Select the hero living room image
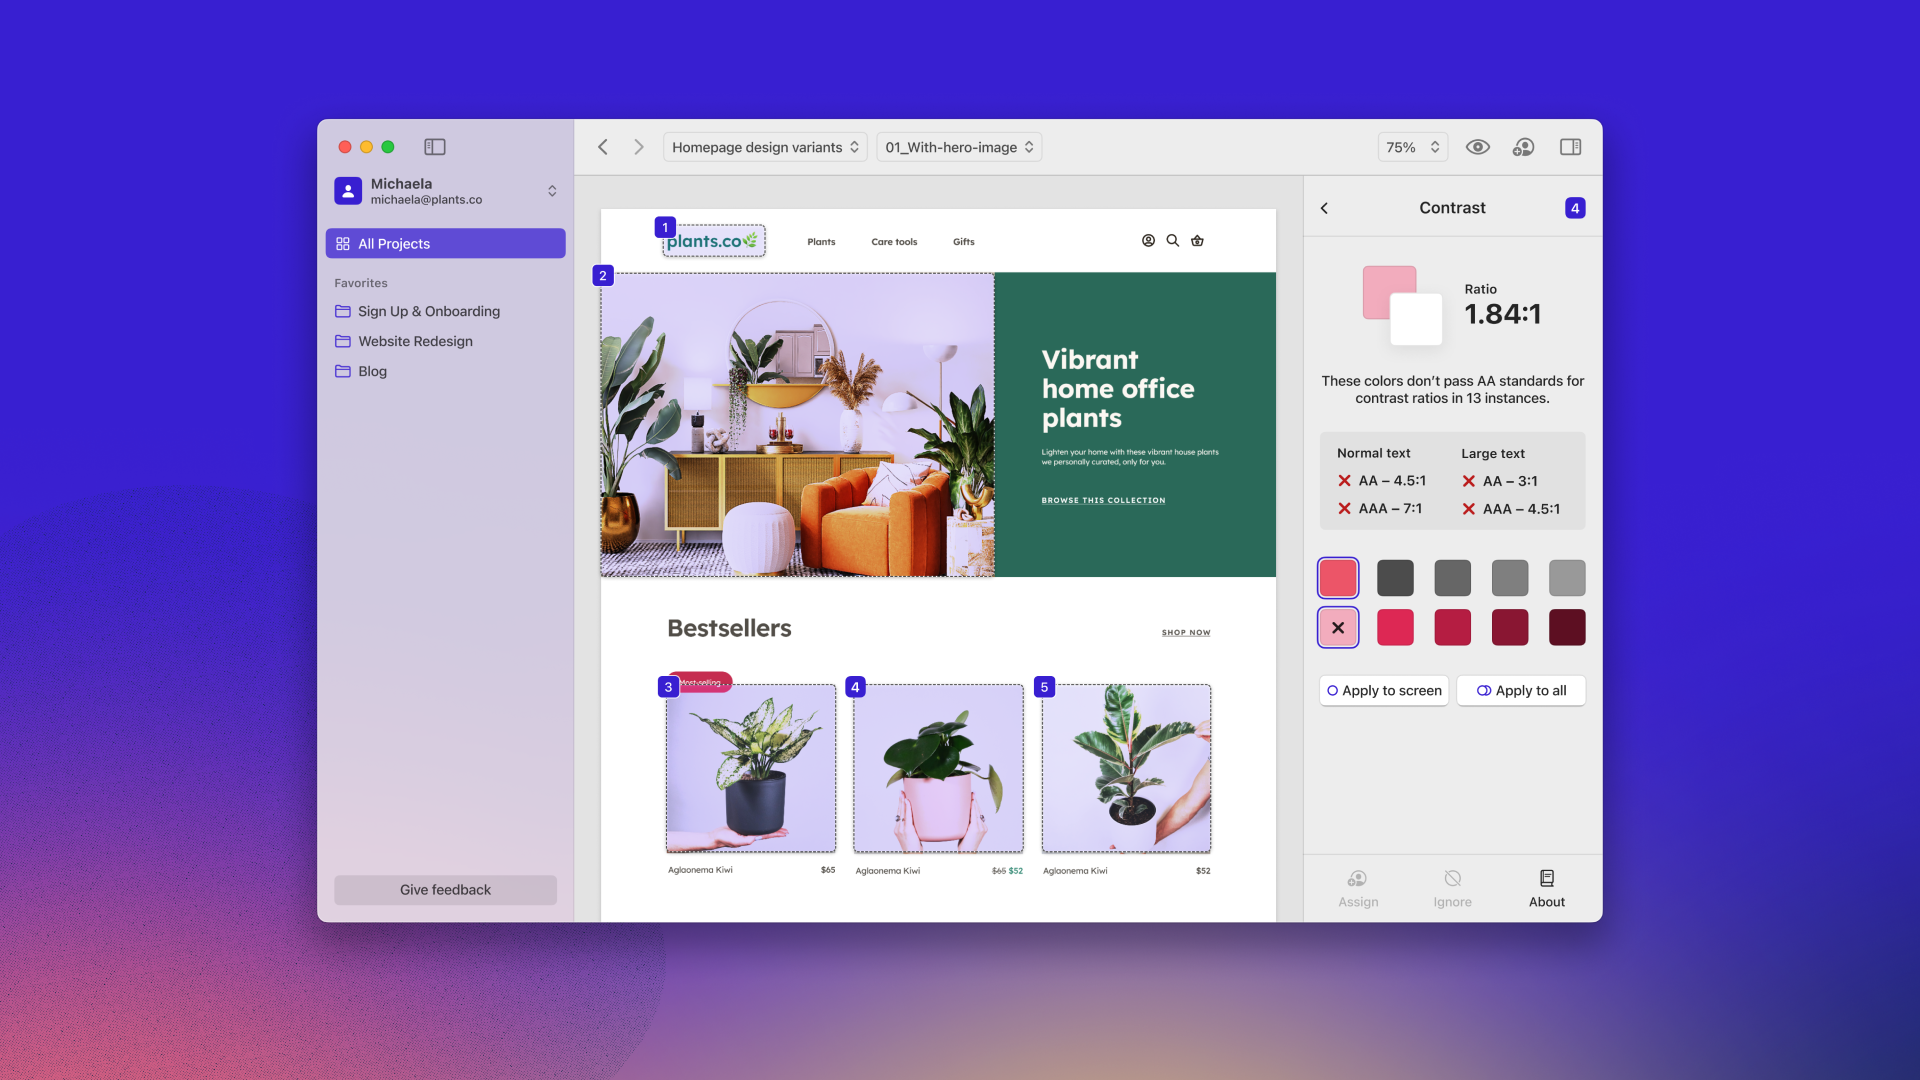This screenshot has height=1080, width=1920. click(797, 425)
